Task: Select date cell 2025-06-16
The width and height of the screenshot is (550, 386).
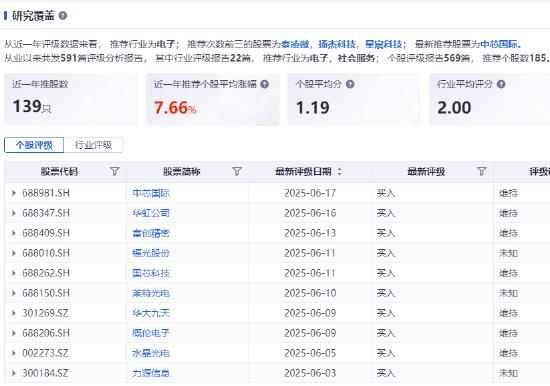Action: tap(310, 213)
